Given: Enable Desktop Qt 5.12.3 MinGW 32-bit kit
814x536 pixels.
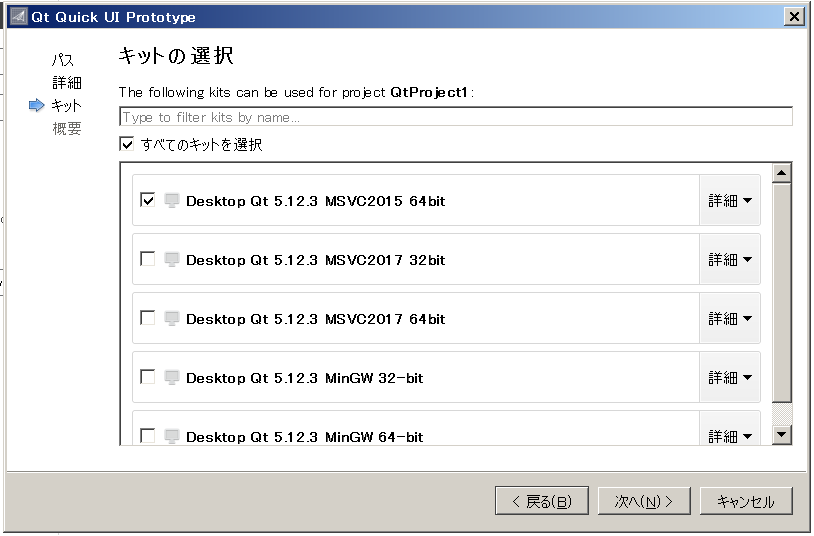Looking at the screenshot, I should tap(147, 377).
